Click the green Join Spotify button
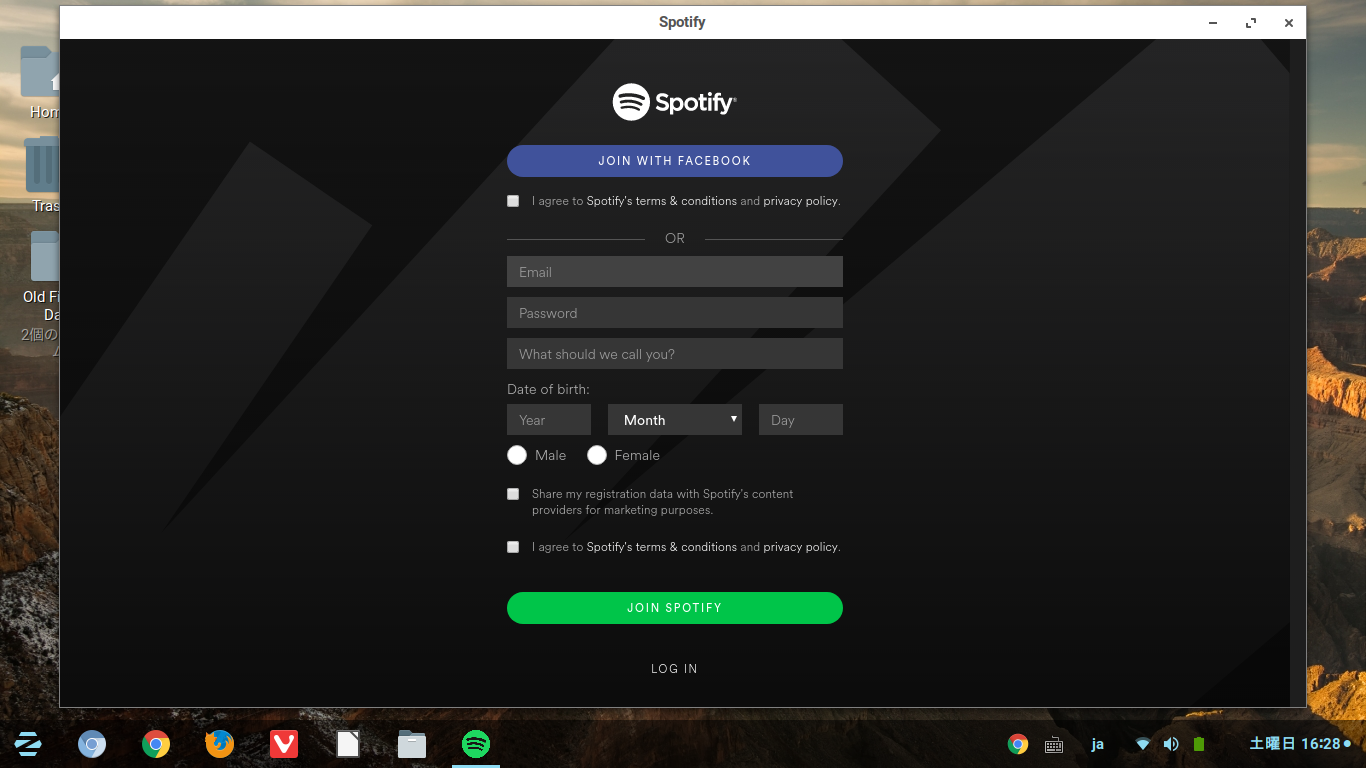 click(x=675, y=608)
